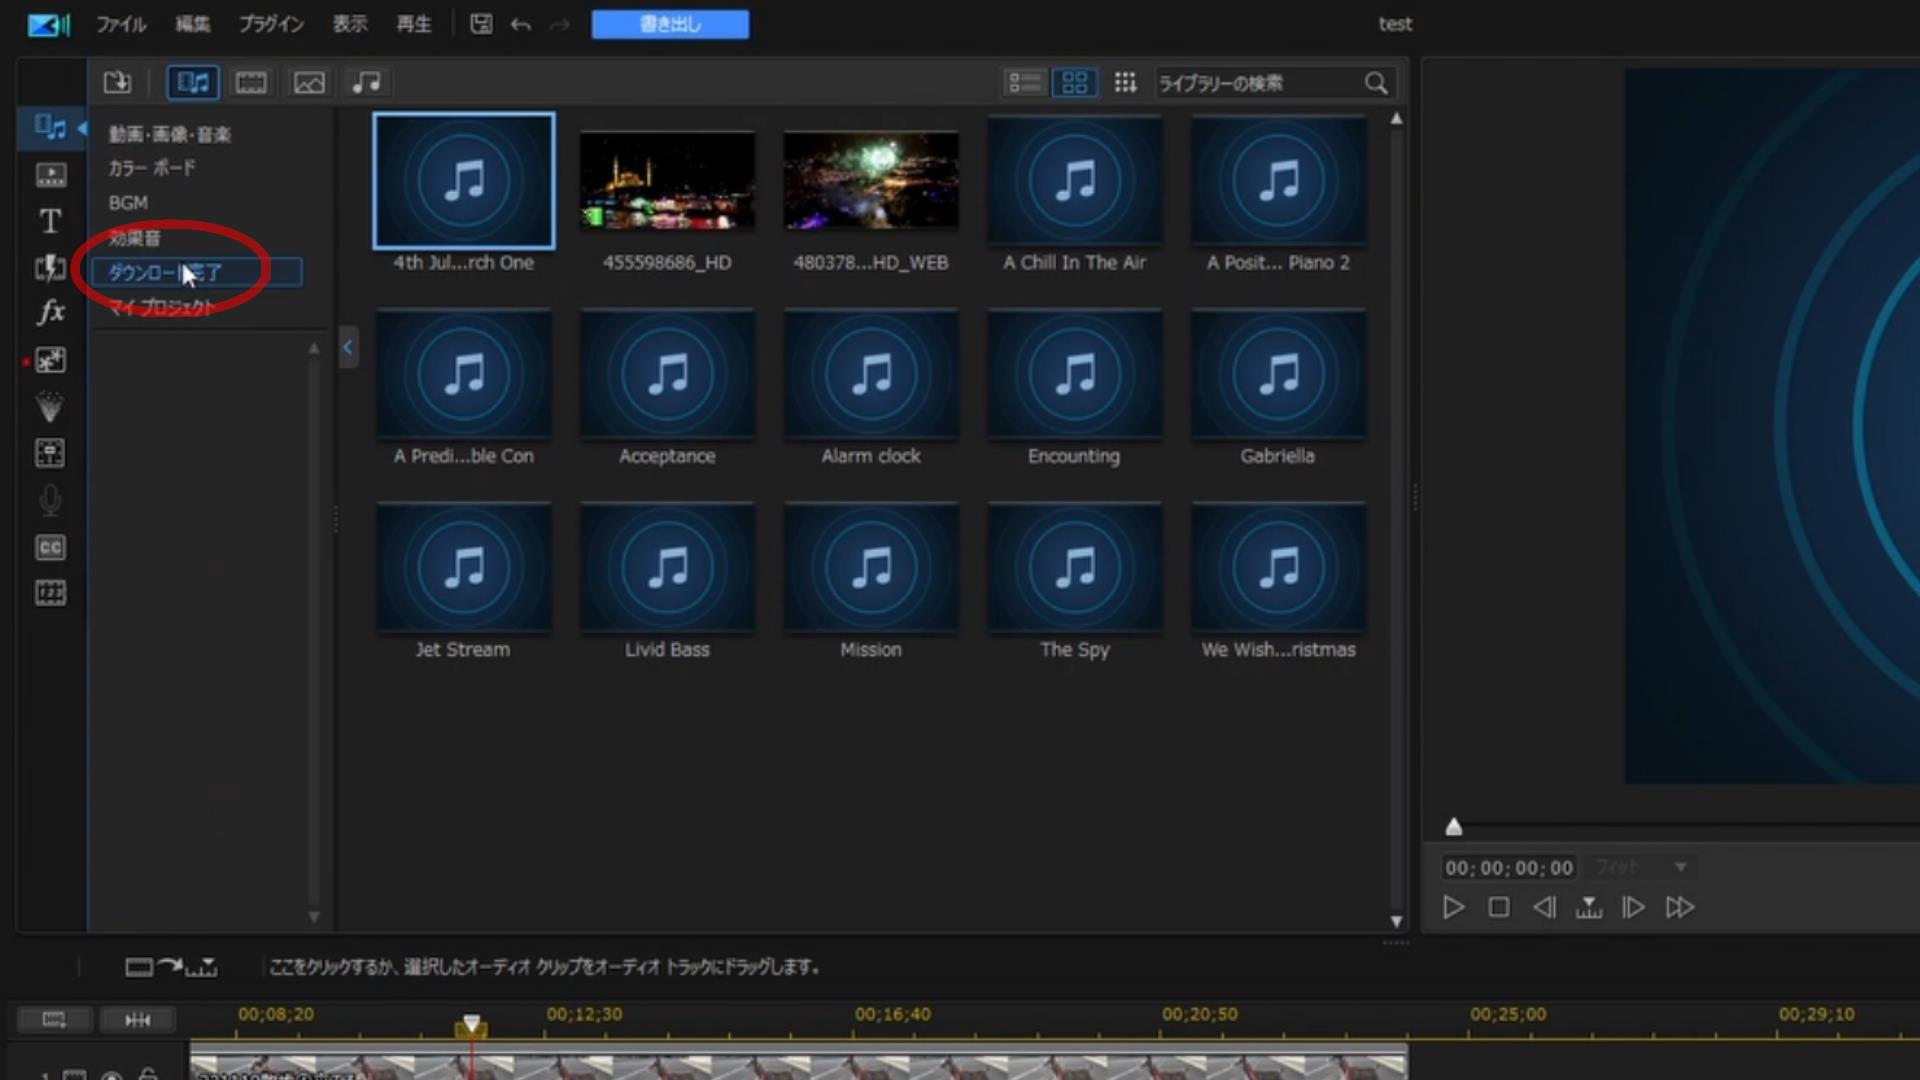Viewport: 1920px width, 1080px height.
Task: Select BGM in the library list
Action: point(128,202)
